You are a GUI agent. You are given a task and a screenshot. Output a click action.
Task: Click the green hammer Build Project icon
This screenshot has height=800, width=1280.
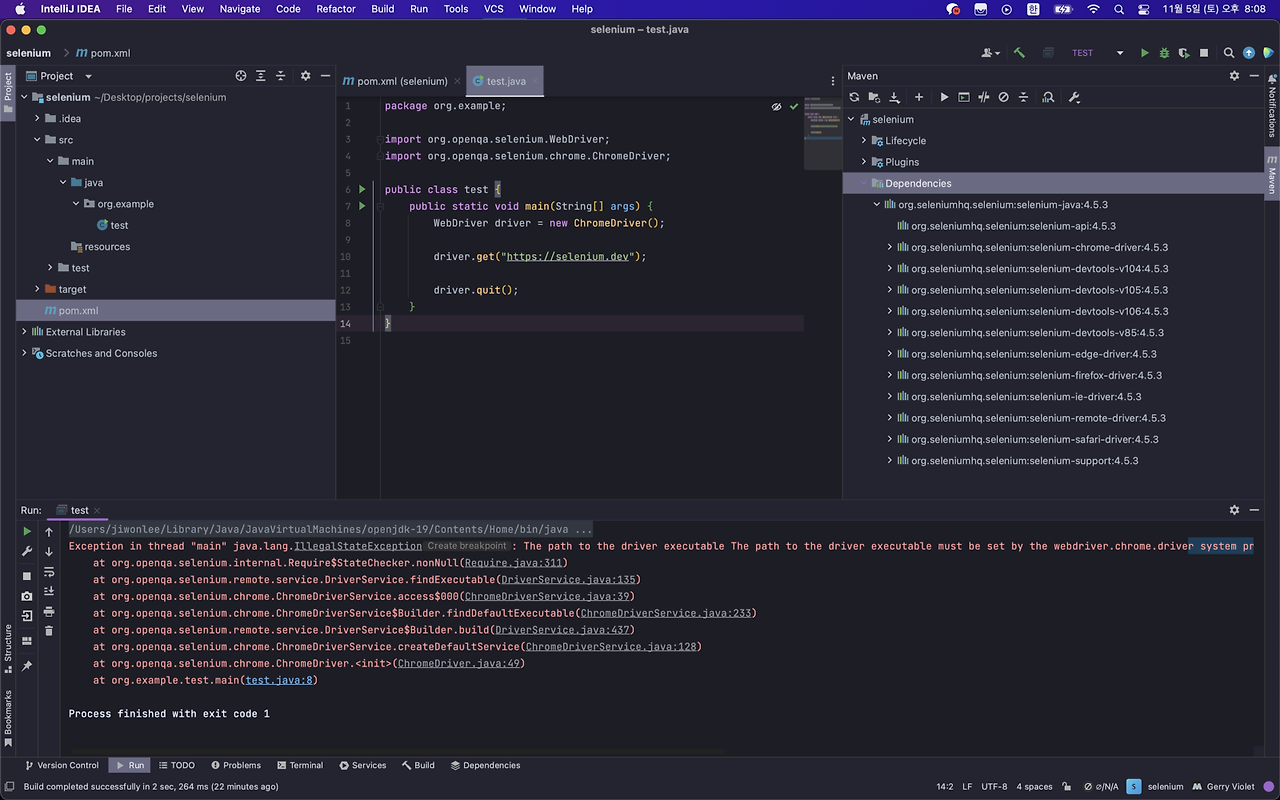click(1019, 53)
